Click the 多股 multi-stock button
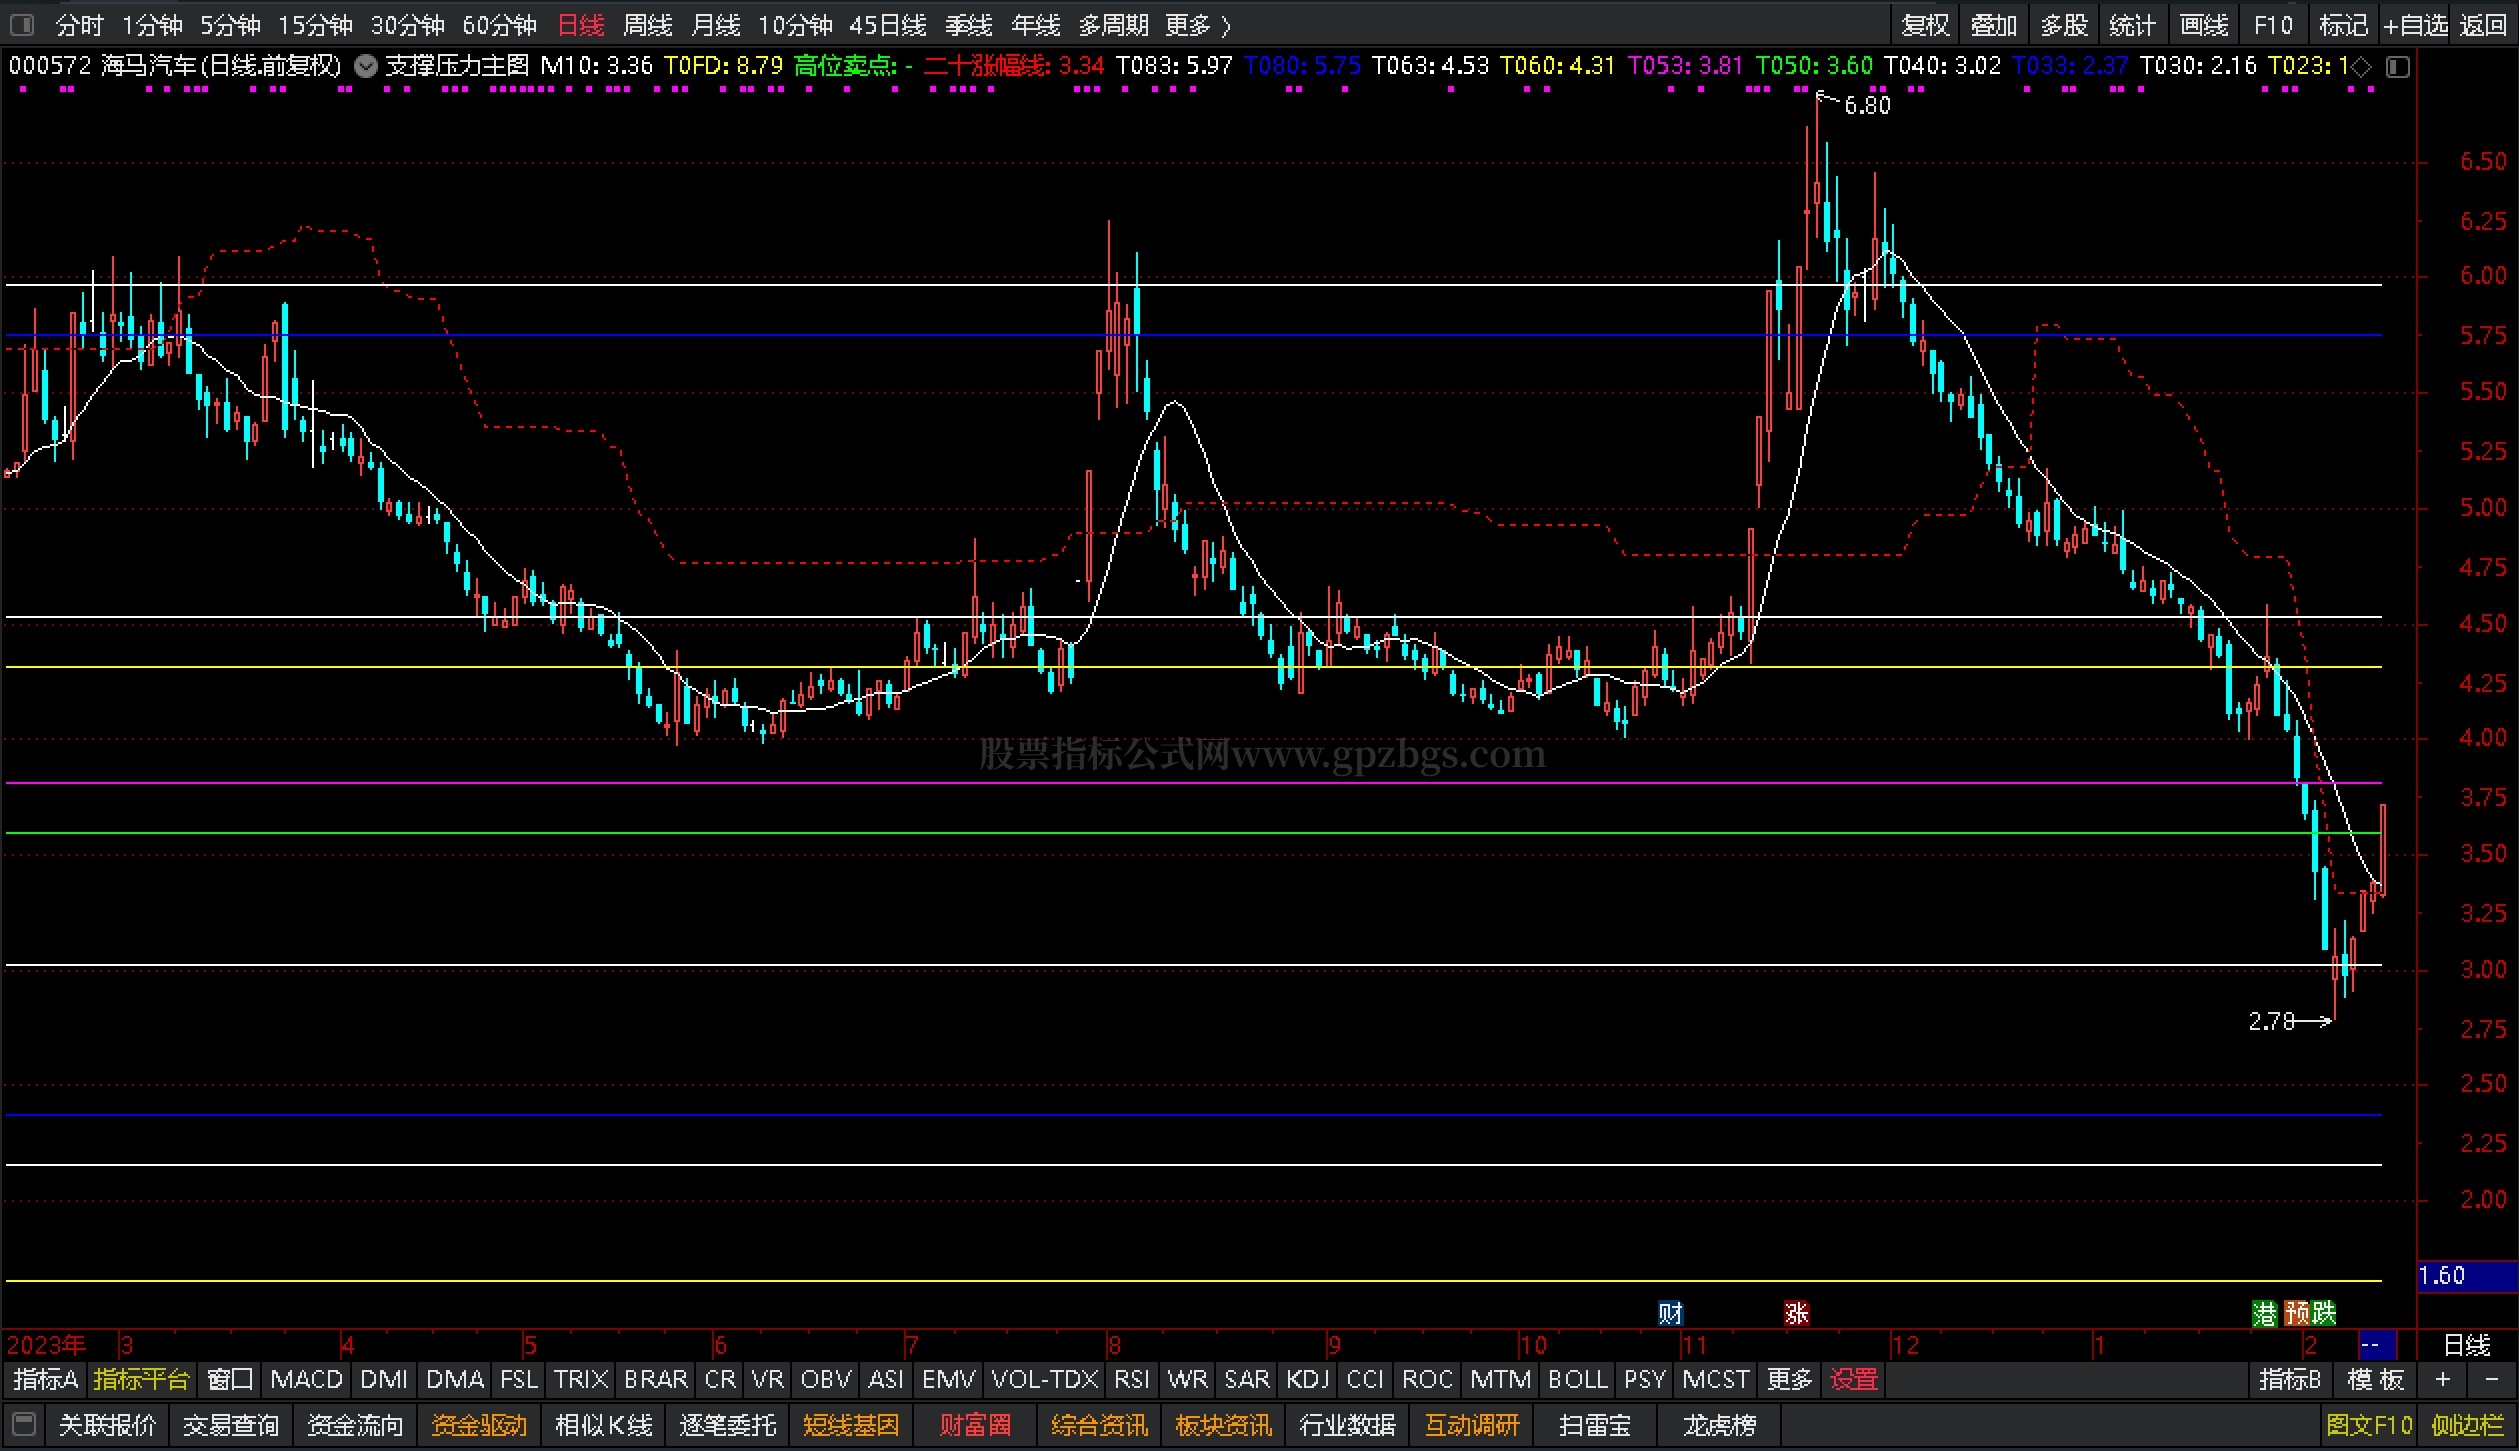 pos(2064,25)
